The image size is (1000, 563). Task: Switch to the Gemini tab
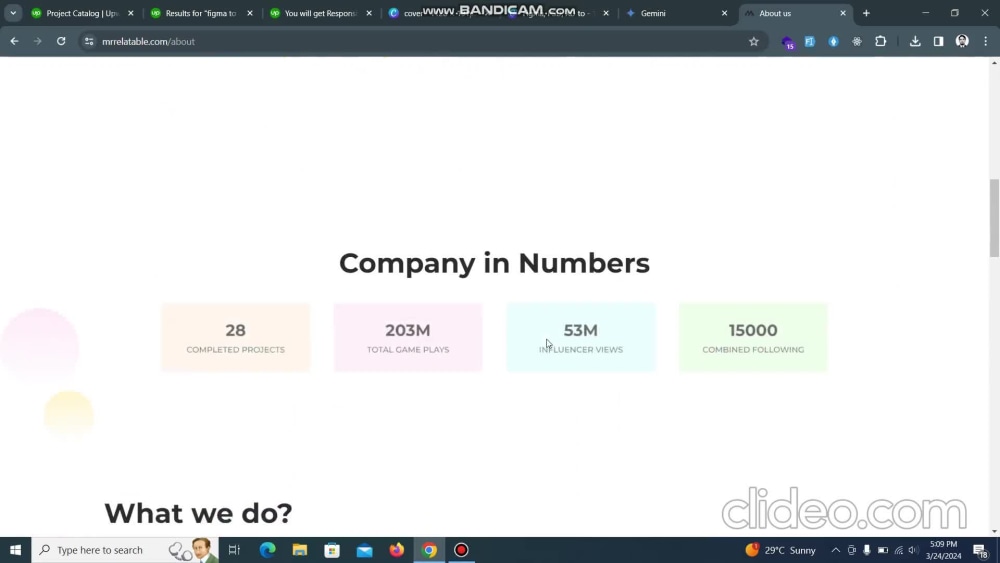[x=677, y=13]
